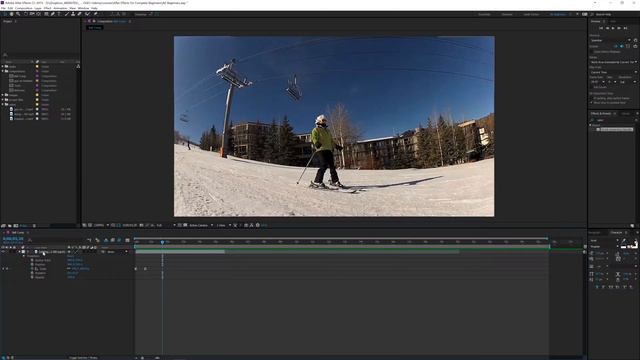Enable Cache Before Playback checkbox
This screenshot has height=360, width=640.
(x=592, y=52)
